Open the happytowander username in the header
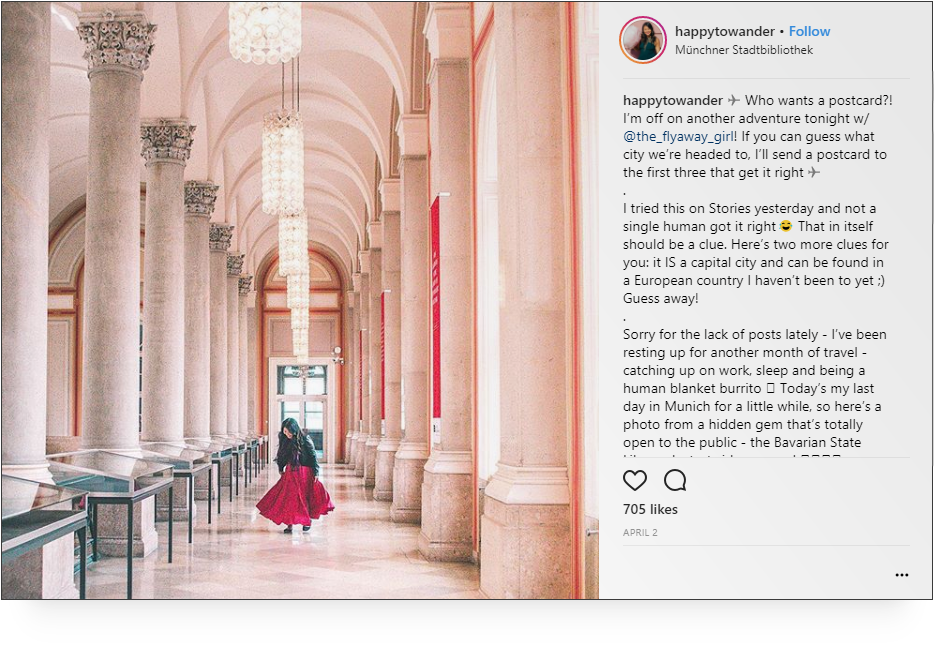This screenshot has width=935, height=650. (725, 31)
